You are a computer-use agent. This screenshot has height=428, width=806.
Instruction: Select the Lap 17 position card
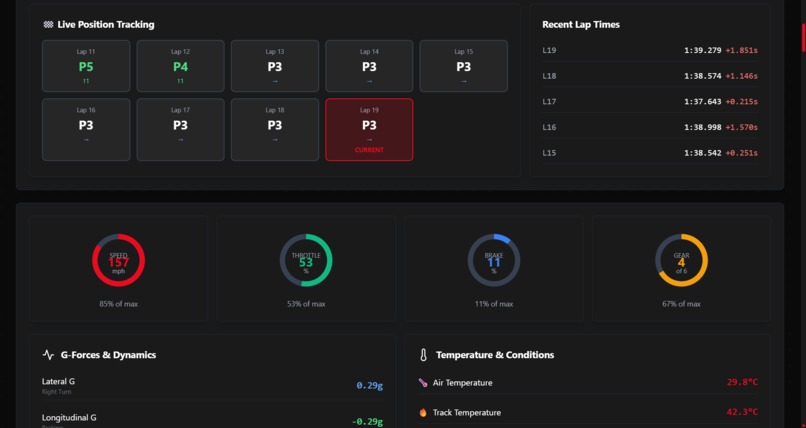180,129
